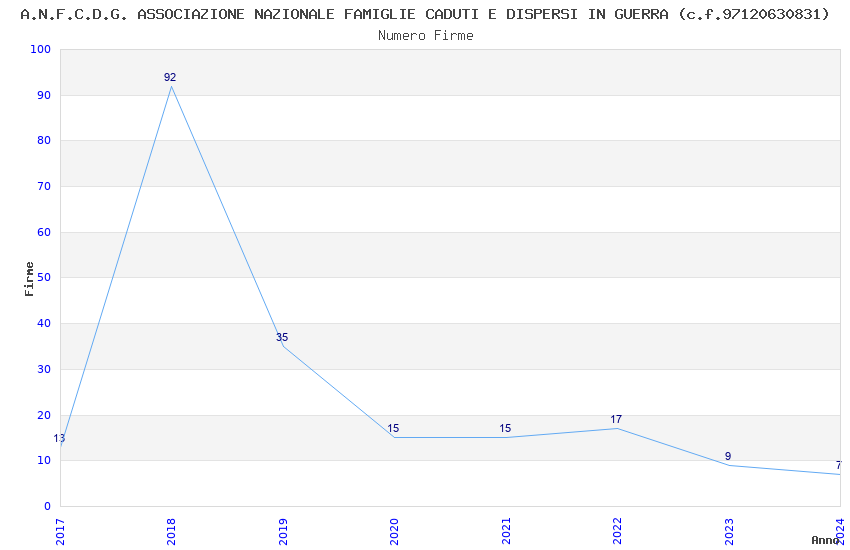
Task: Click the subtitle "Numero Firme"
Action: coord(426,36)
